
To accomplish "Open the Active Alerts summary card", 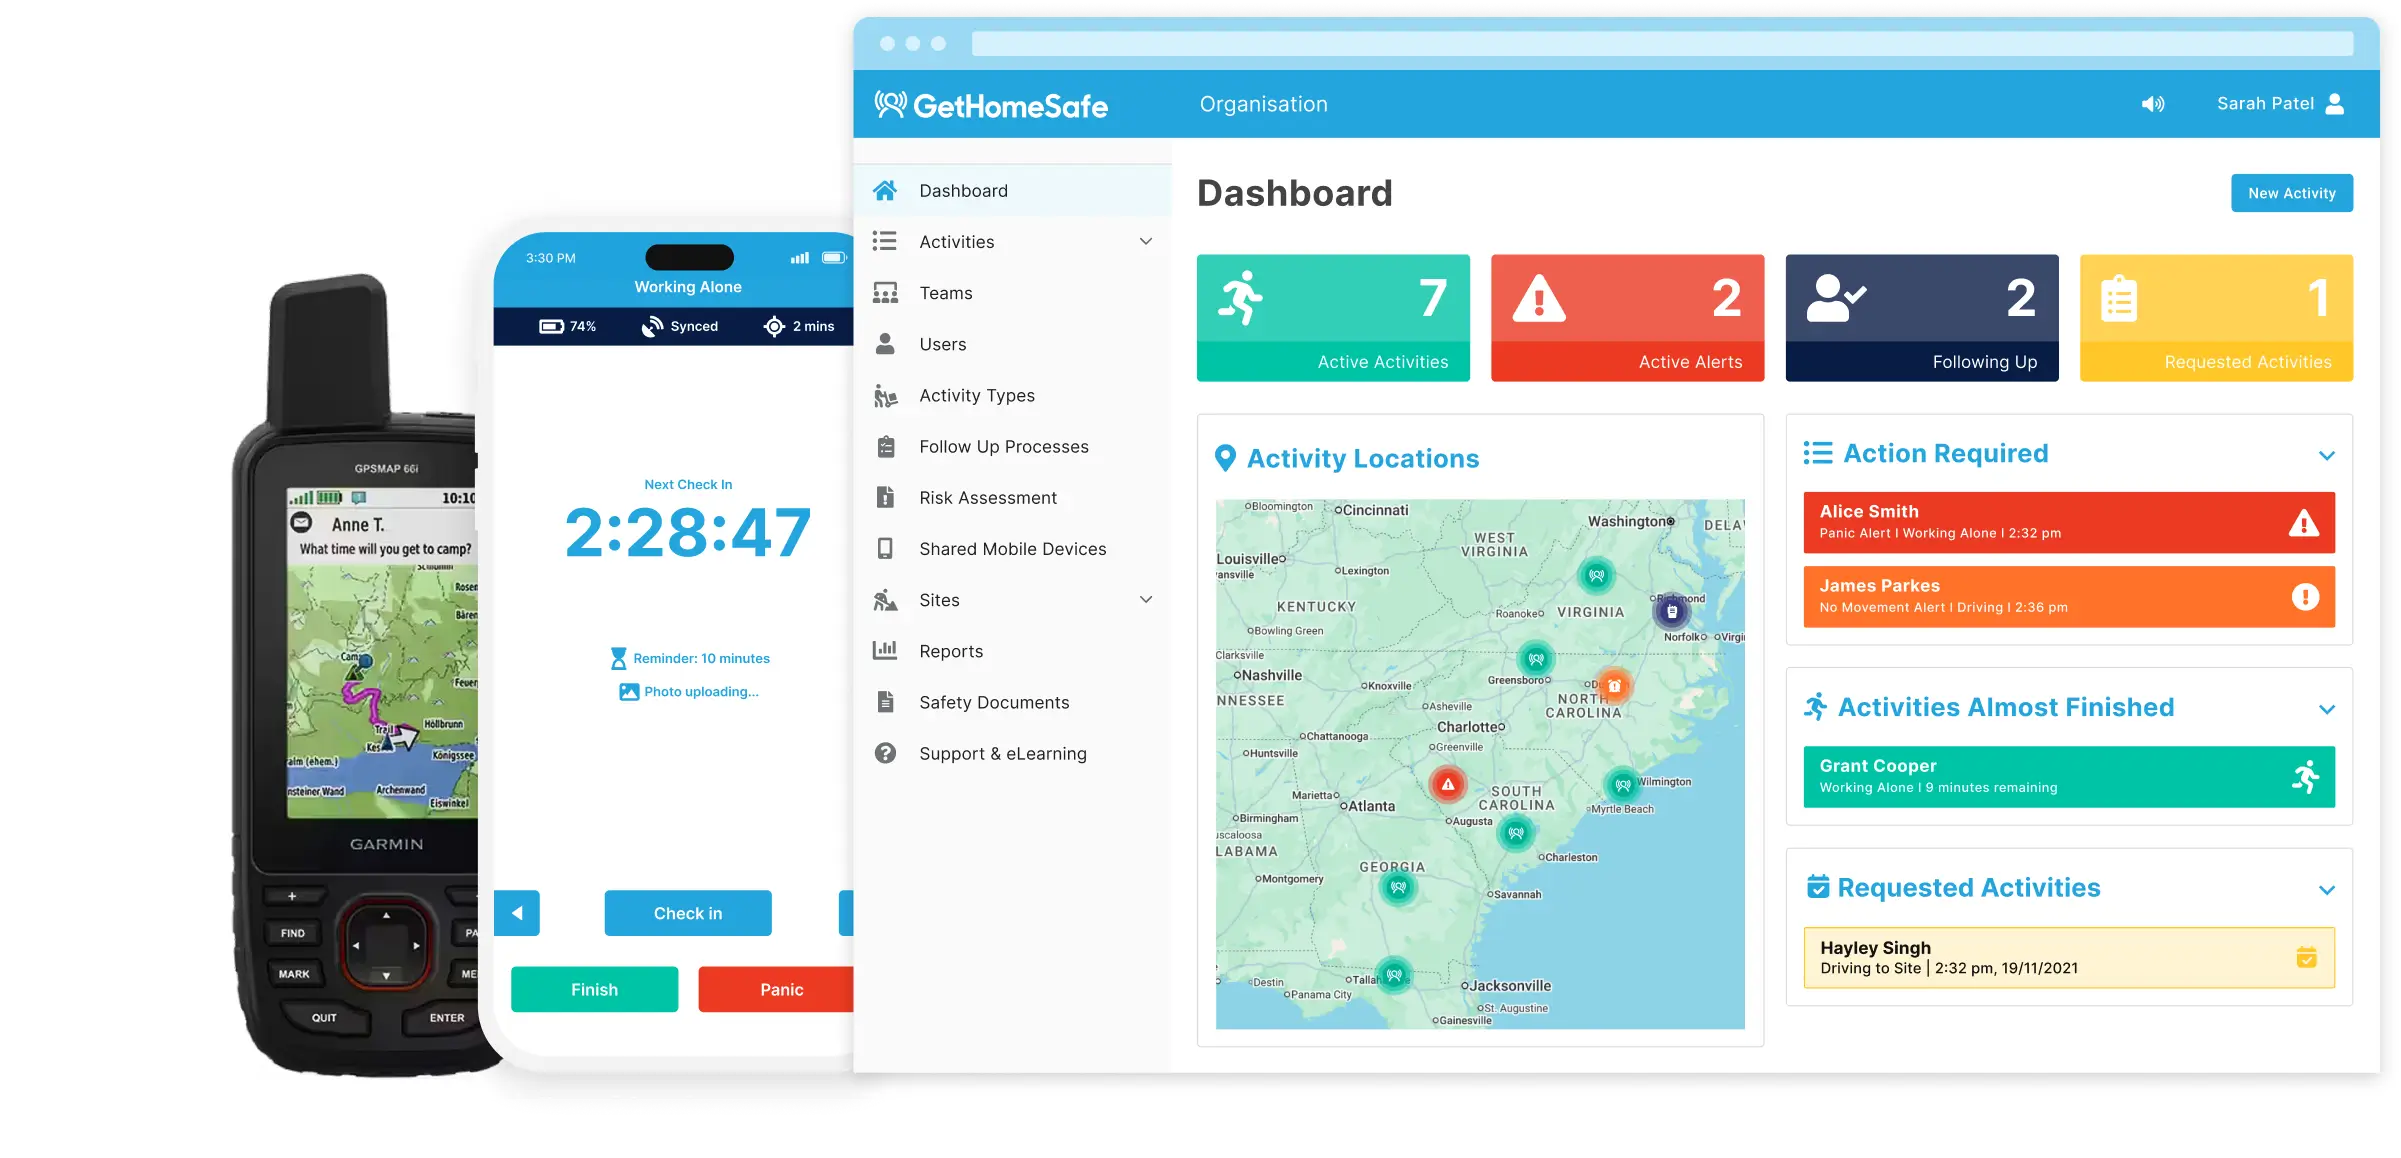I will click(1626, 318).
